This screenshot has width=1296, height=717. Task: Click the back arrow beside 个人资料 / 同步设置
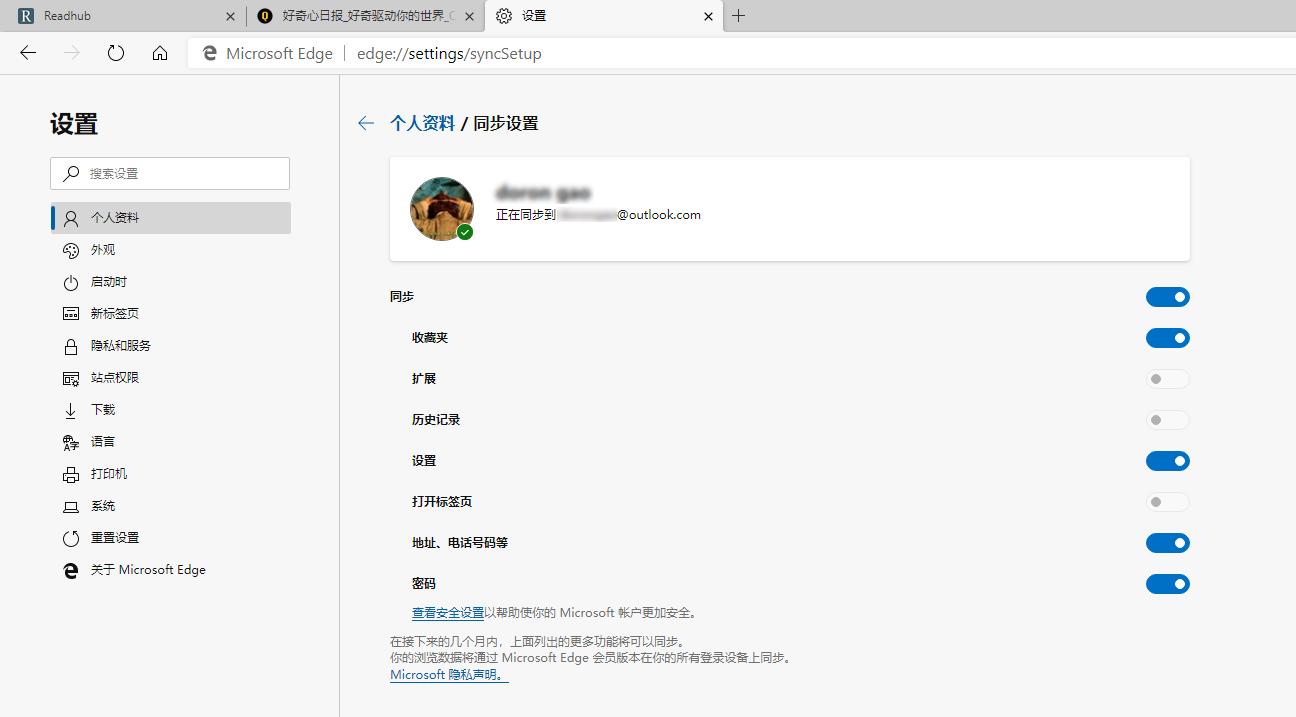(365, 123)
